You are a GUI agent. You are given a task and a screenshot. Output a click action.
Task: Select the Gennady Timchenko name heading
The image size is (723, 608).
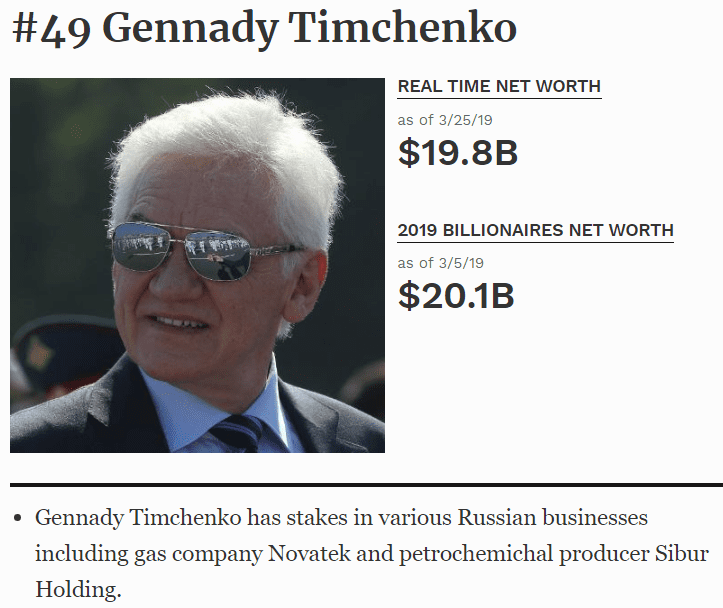[312, 29]
